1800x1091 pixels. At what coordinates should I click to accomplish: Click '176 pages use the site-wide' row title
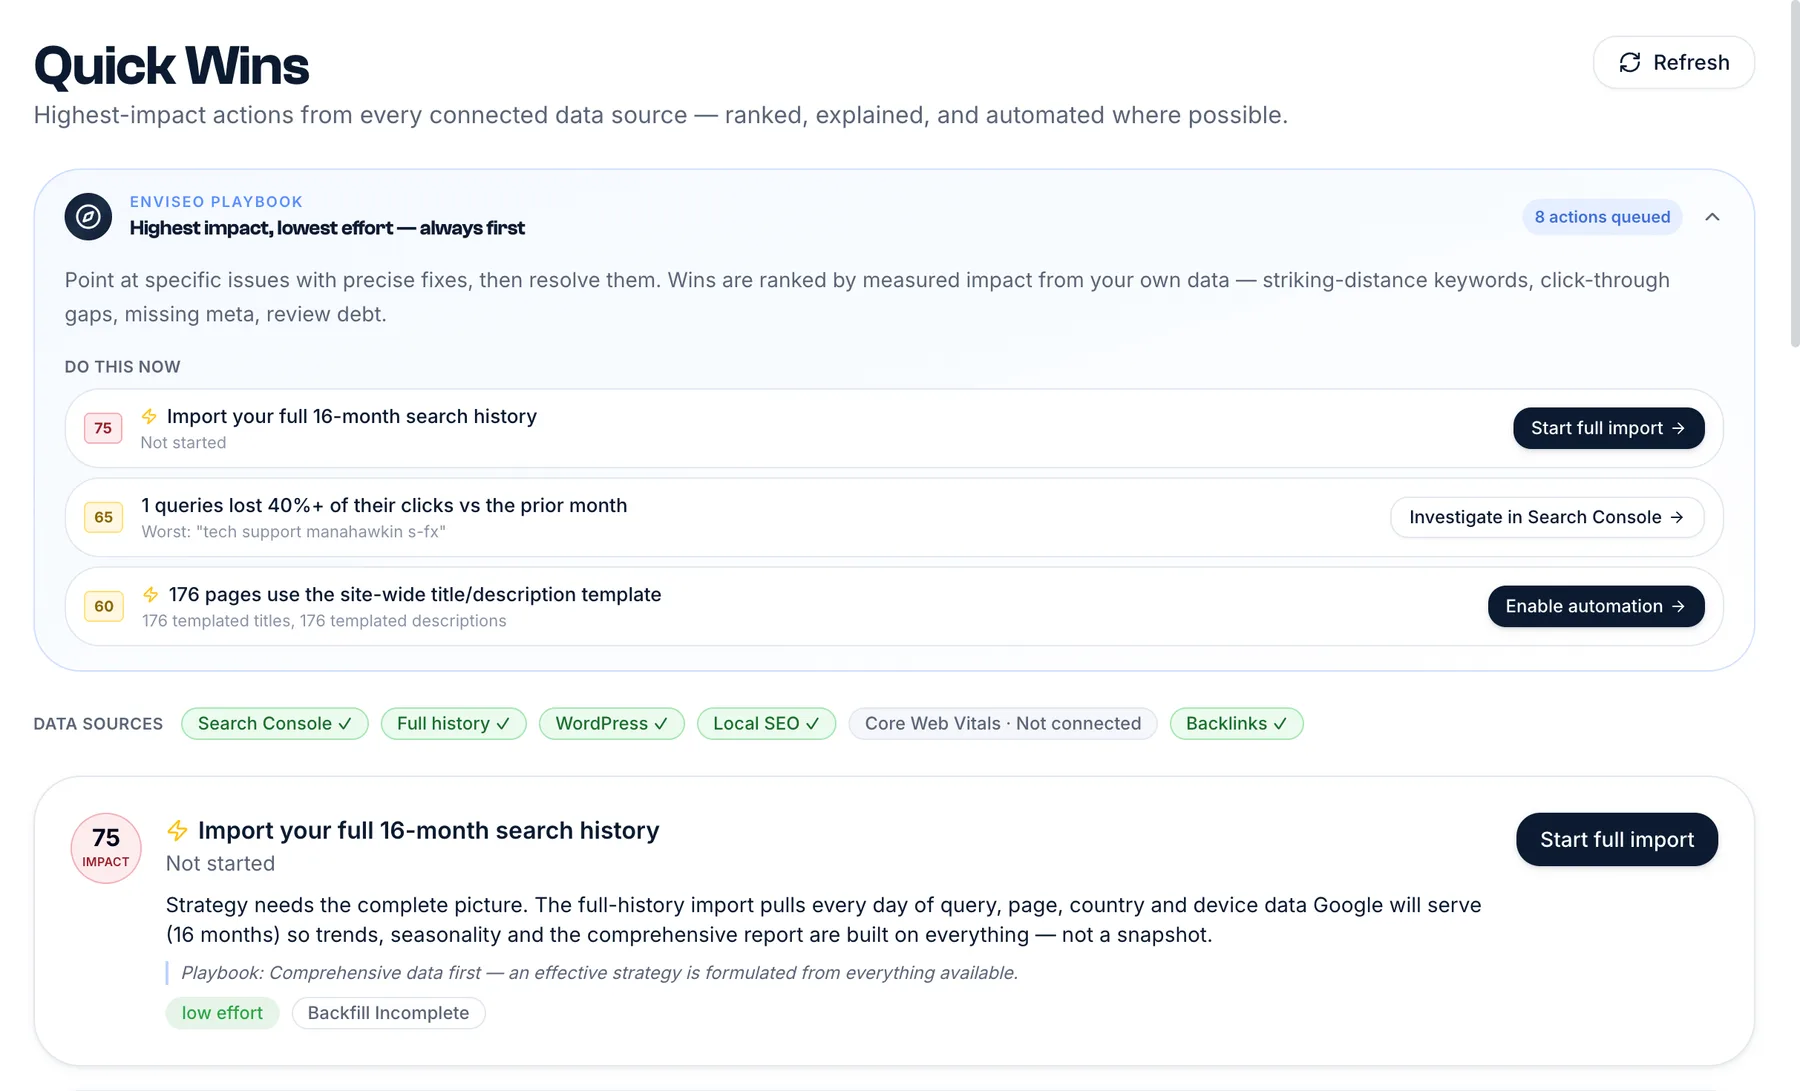coord(415,594)
